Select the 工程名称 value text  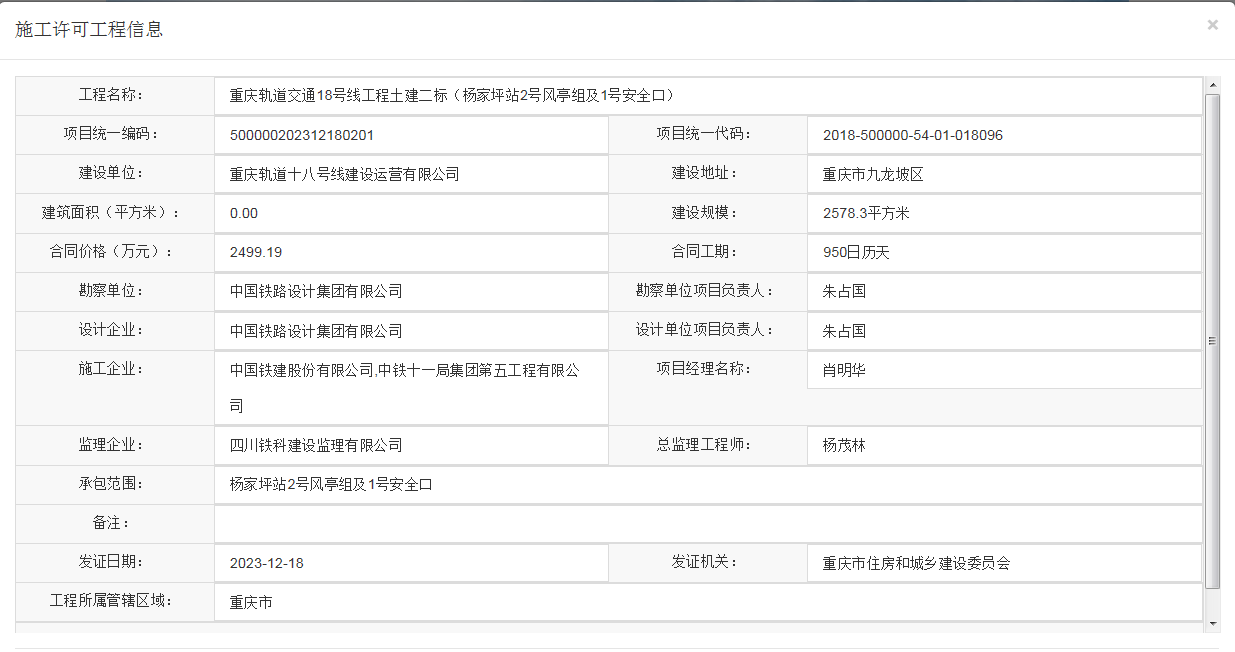[x=454, y=96]
